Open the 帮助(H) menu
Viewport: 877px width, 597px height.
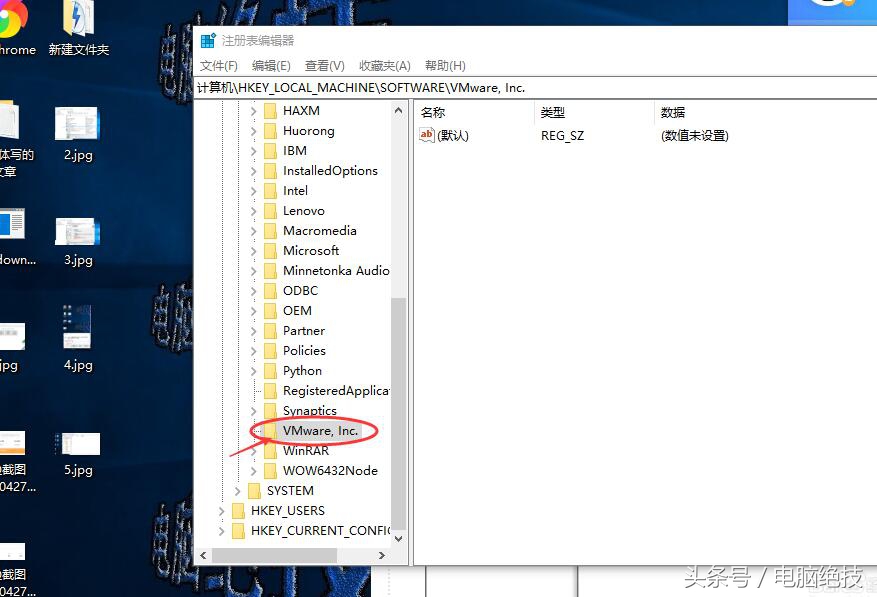(444, 65)
